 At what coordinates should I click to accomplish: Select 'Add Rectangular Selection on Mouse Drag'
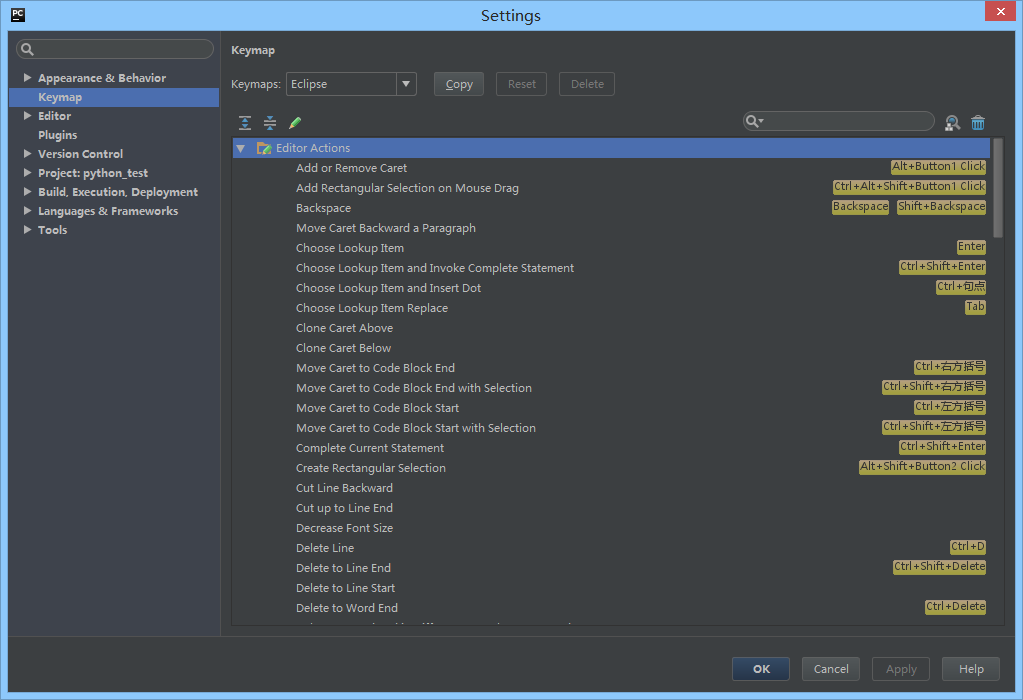pos(407,188)
